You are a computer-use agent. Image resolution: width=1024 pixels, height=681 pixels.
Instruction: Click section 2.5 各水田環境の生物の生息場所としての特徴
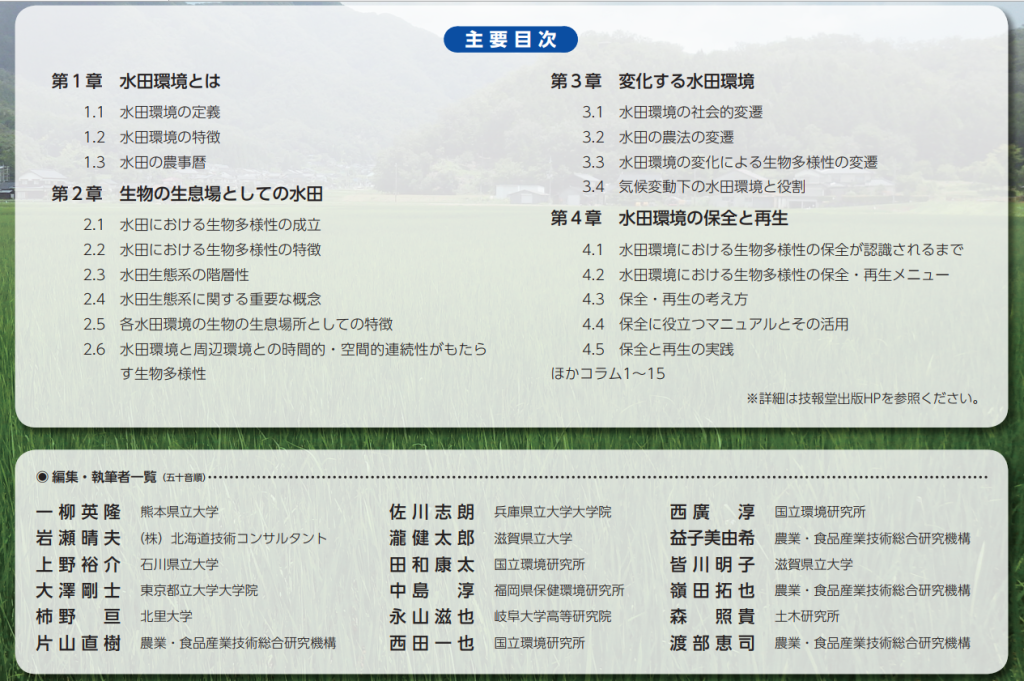[x=255, y=324]
